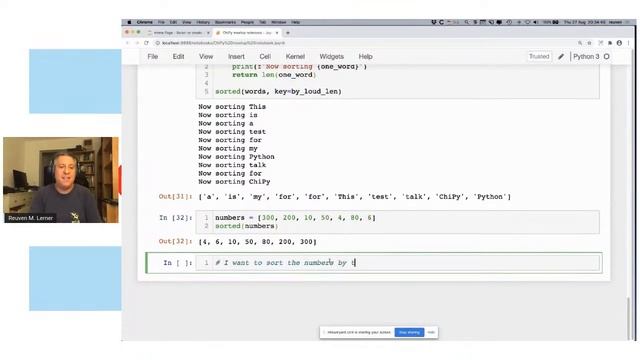Click the empty In [ ] prompt
Viewport: 640px width, 360px height.
point(178,263)
